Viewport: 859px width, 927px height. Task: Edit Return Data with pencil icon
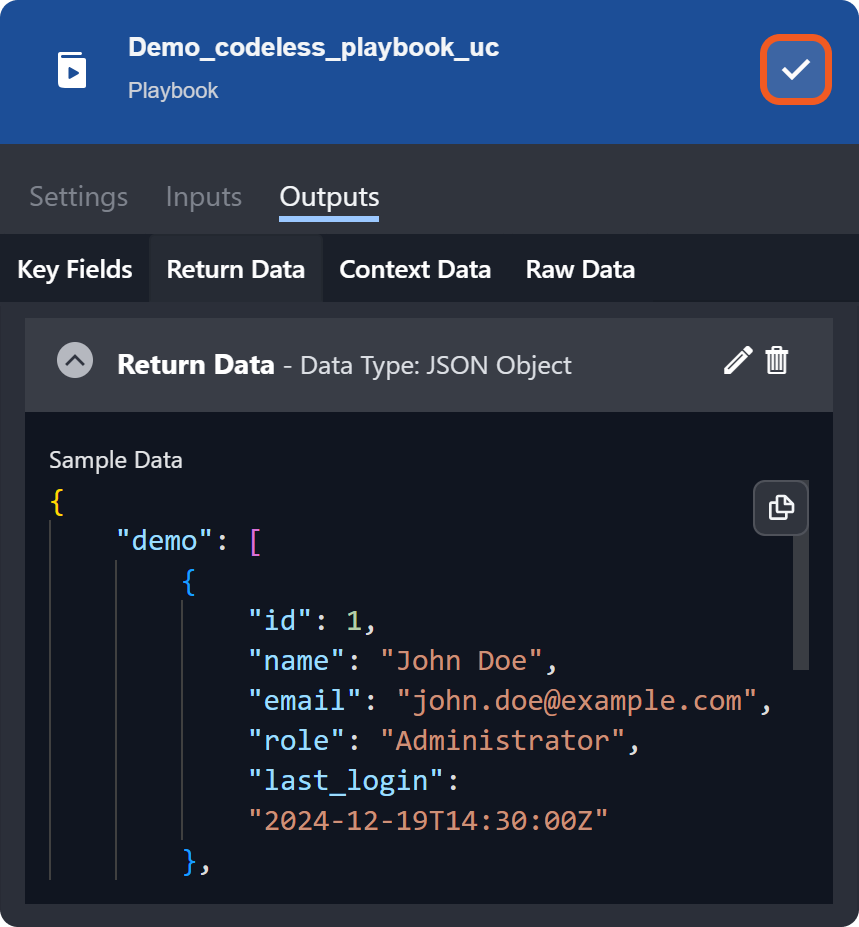point(737,361)
